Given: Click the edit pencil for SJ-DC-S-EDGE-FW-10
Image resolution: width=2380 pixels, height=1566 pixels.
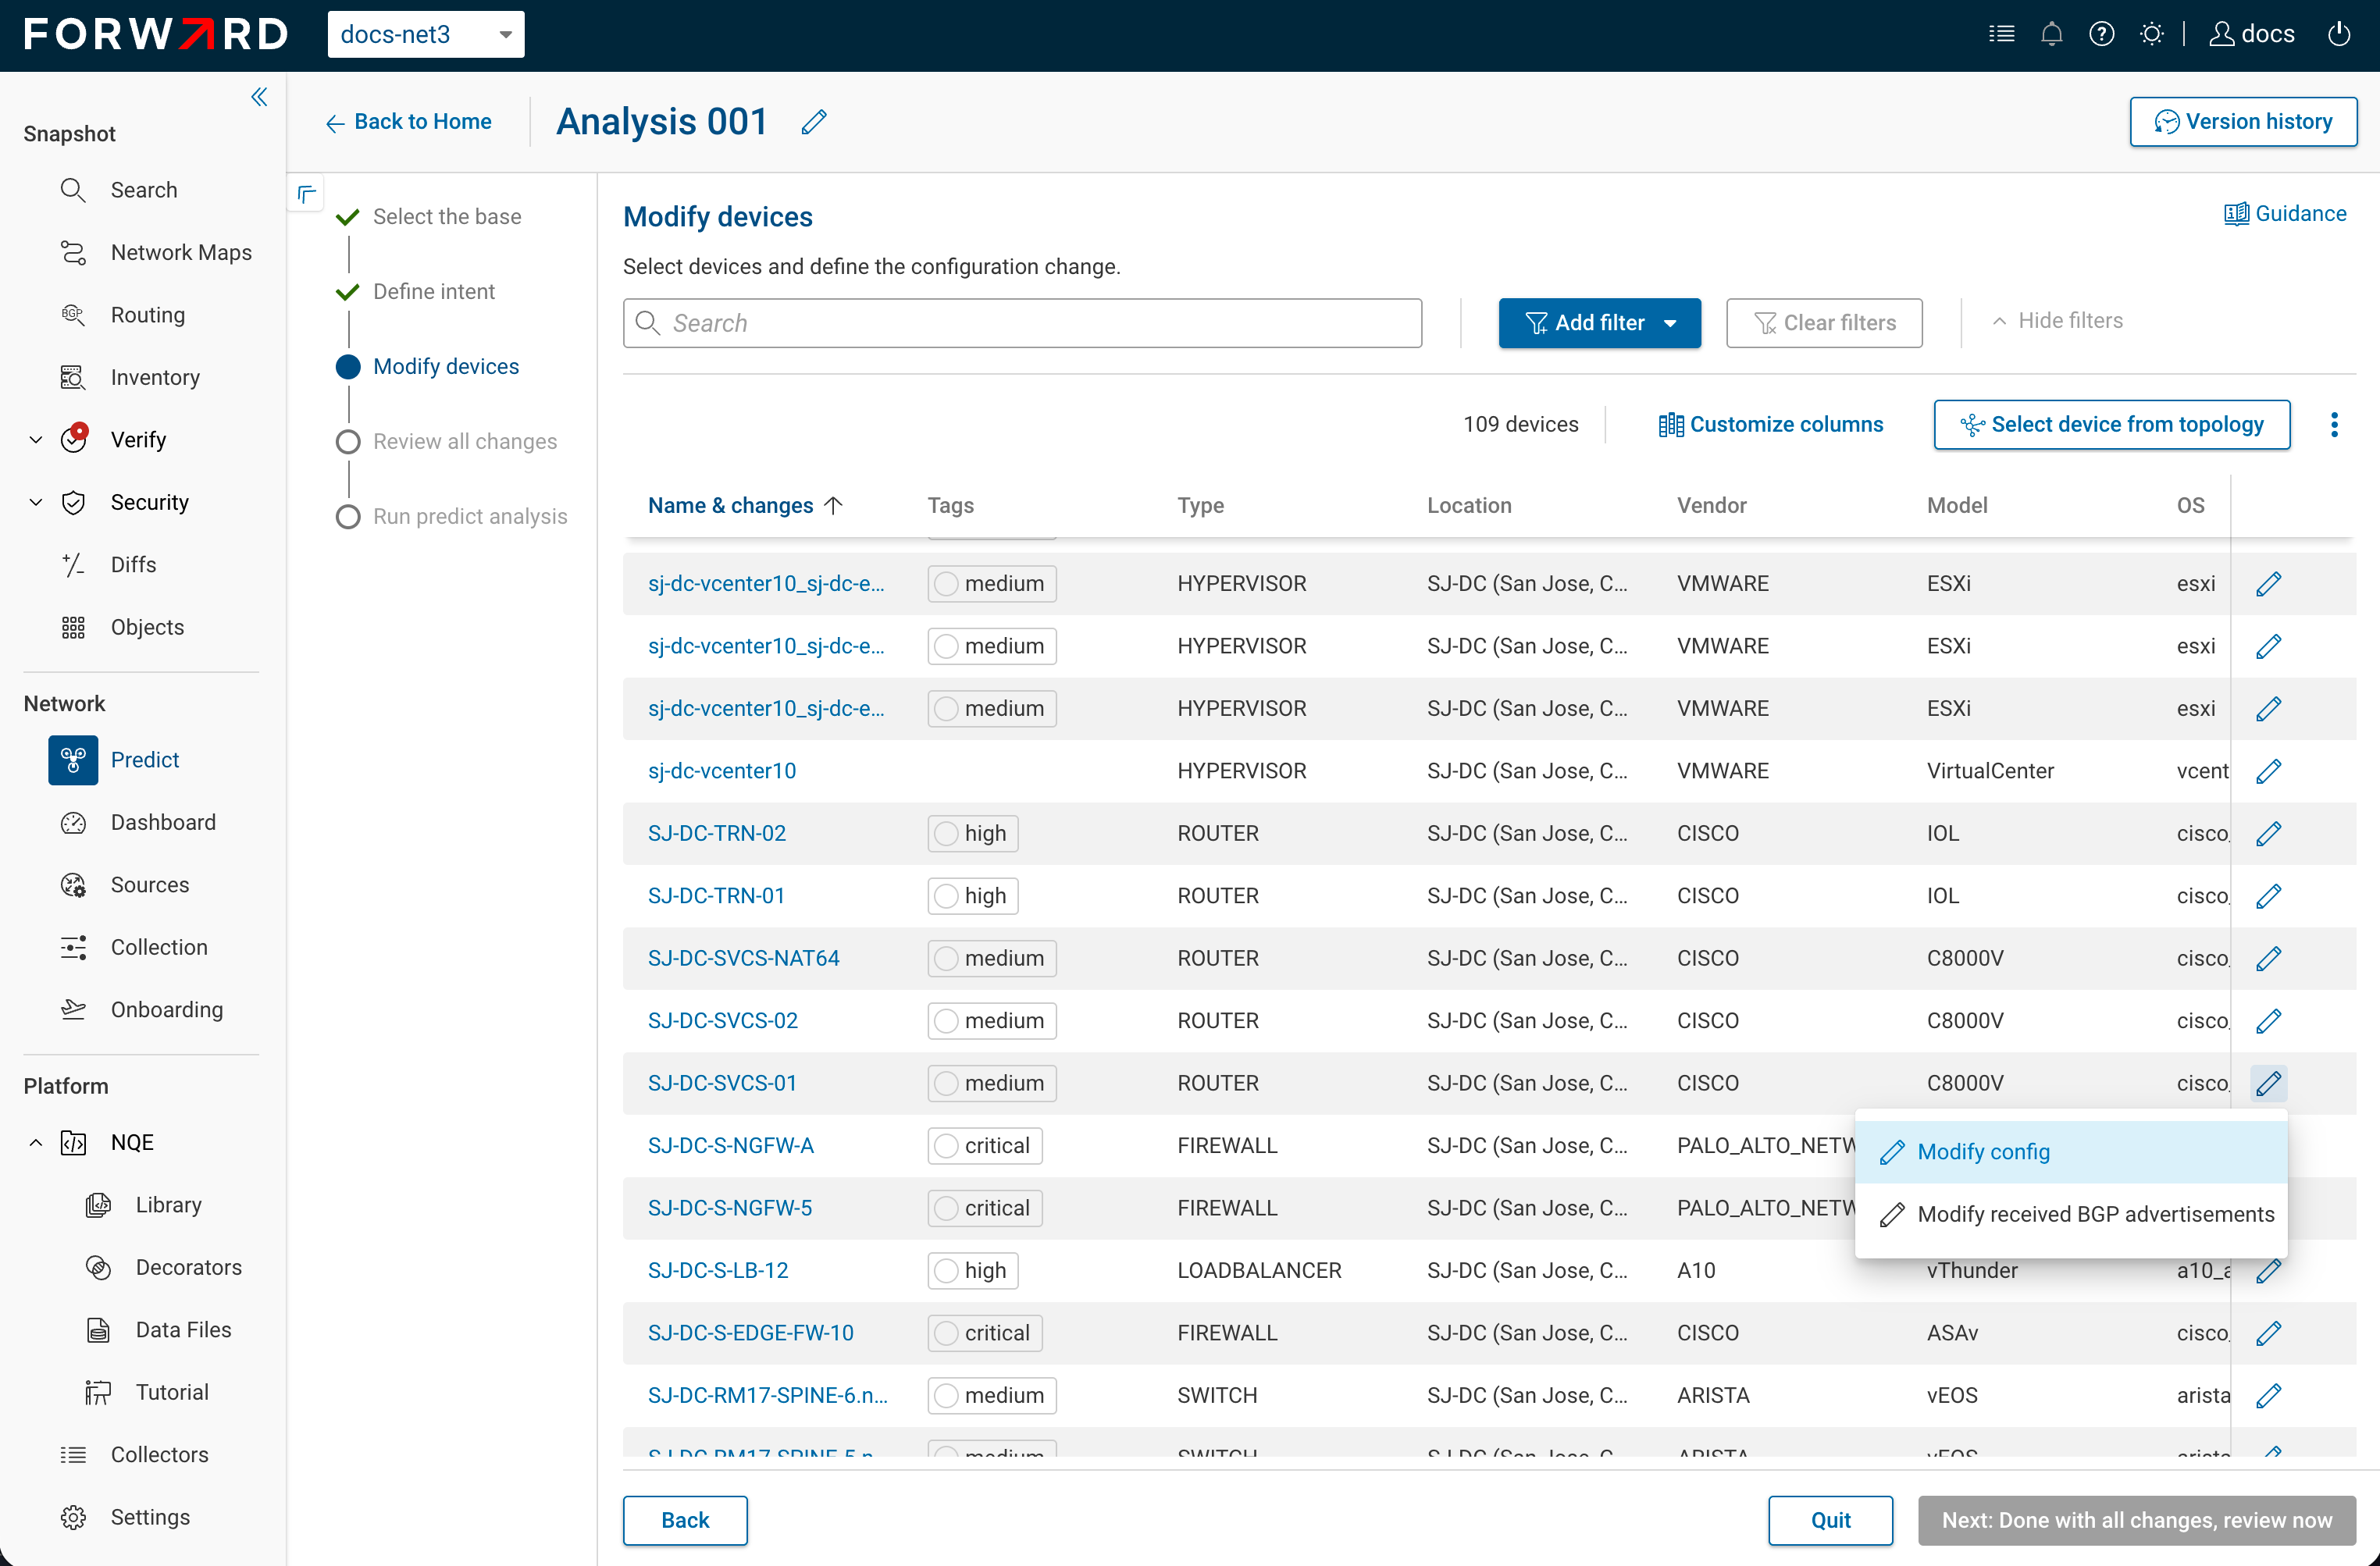Looking at the screenshot, I should tap(2268, 1333).
